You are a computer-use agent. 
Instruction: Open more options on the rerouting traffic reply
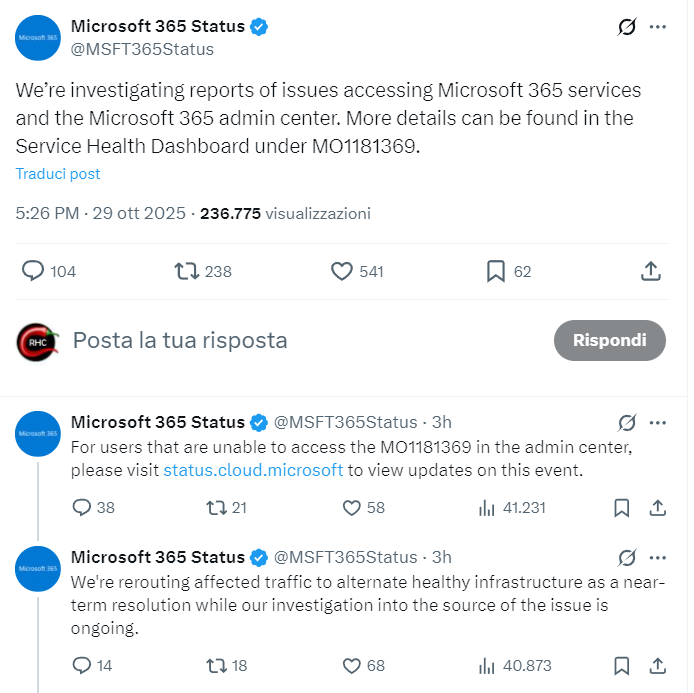(x=657, y=557)
